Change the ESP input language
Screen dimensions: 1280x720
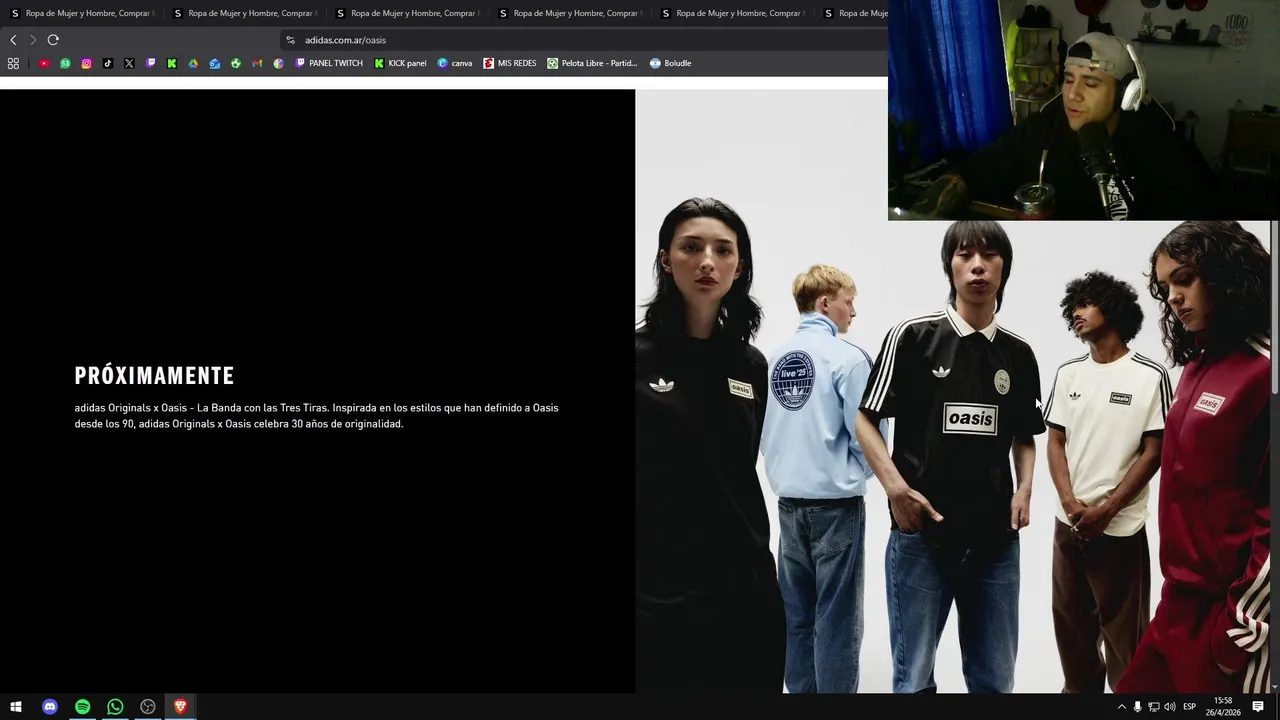coord(1189,707)
